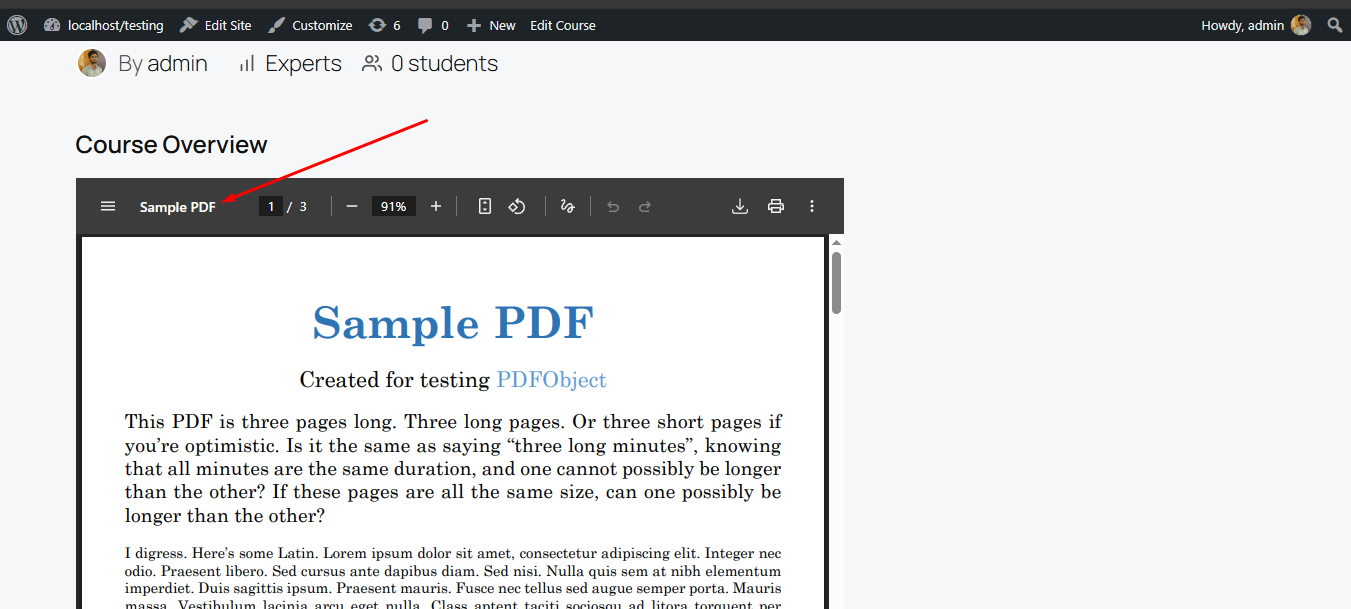Open the admin author link
This screenshot has width=1351, height=609.
(177, 63)
